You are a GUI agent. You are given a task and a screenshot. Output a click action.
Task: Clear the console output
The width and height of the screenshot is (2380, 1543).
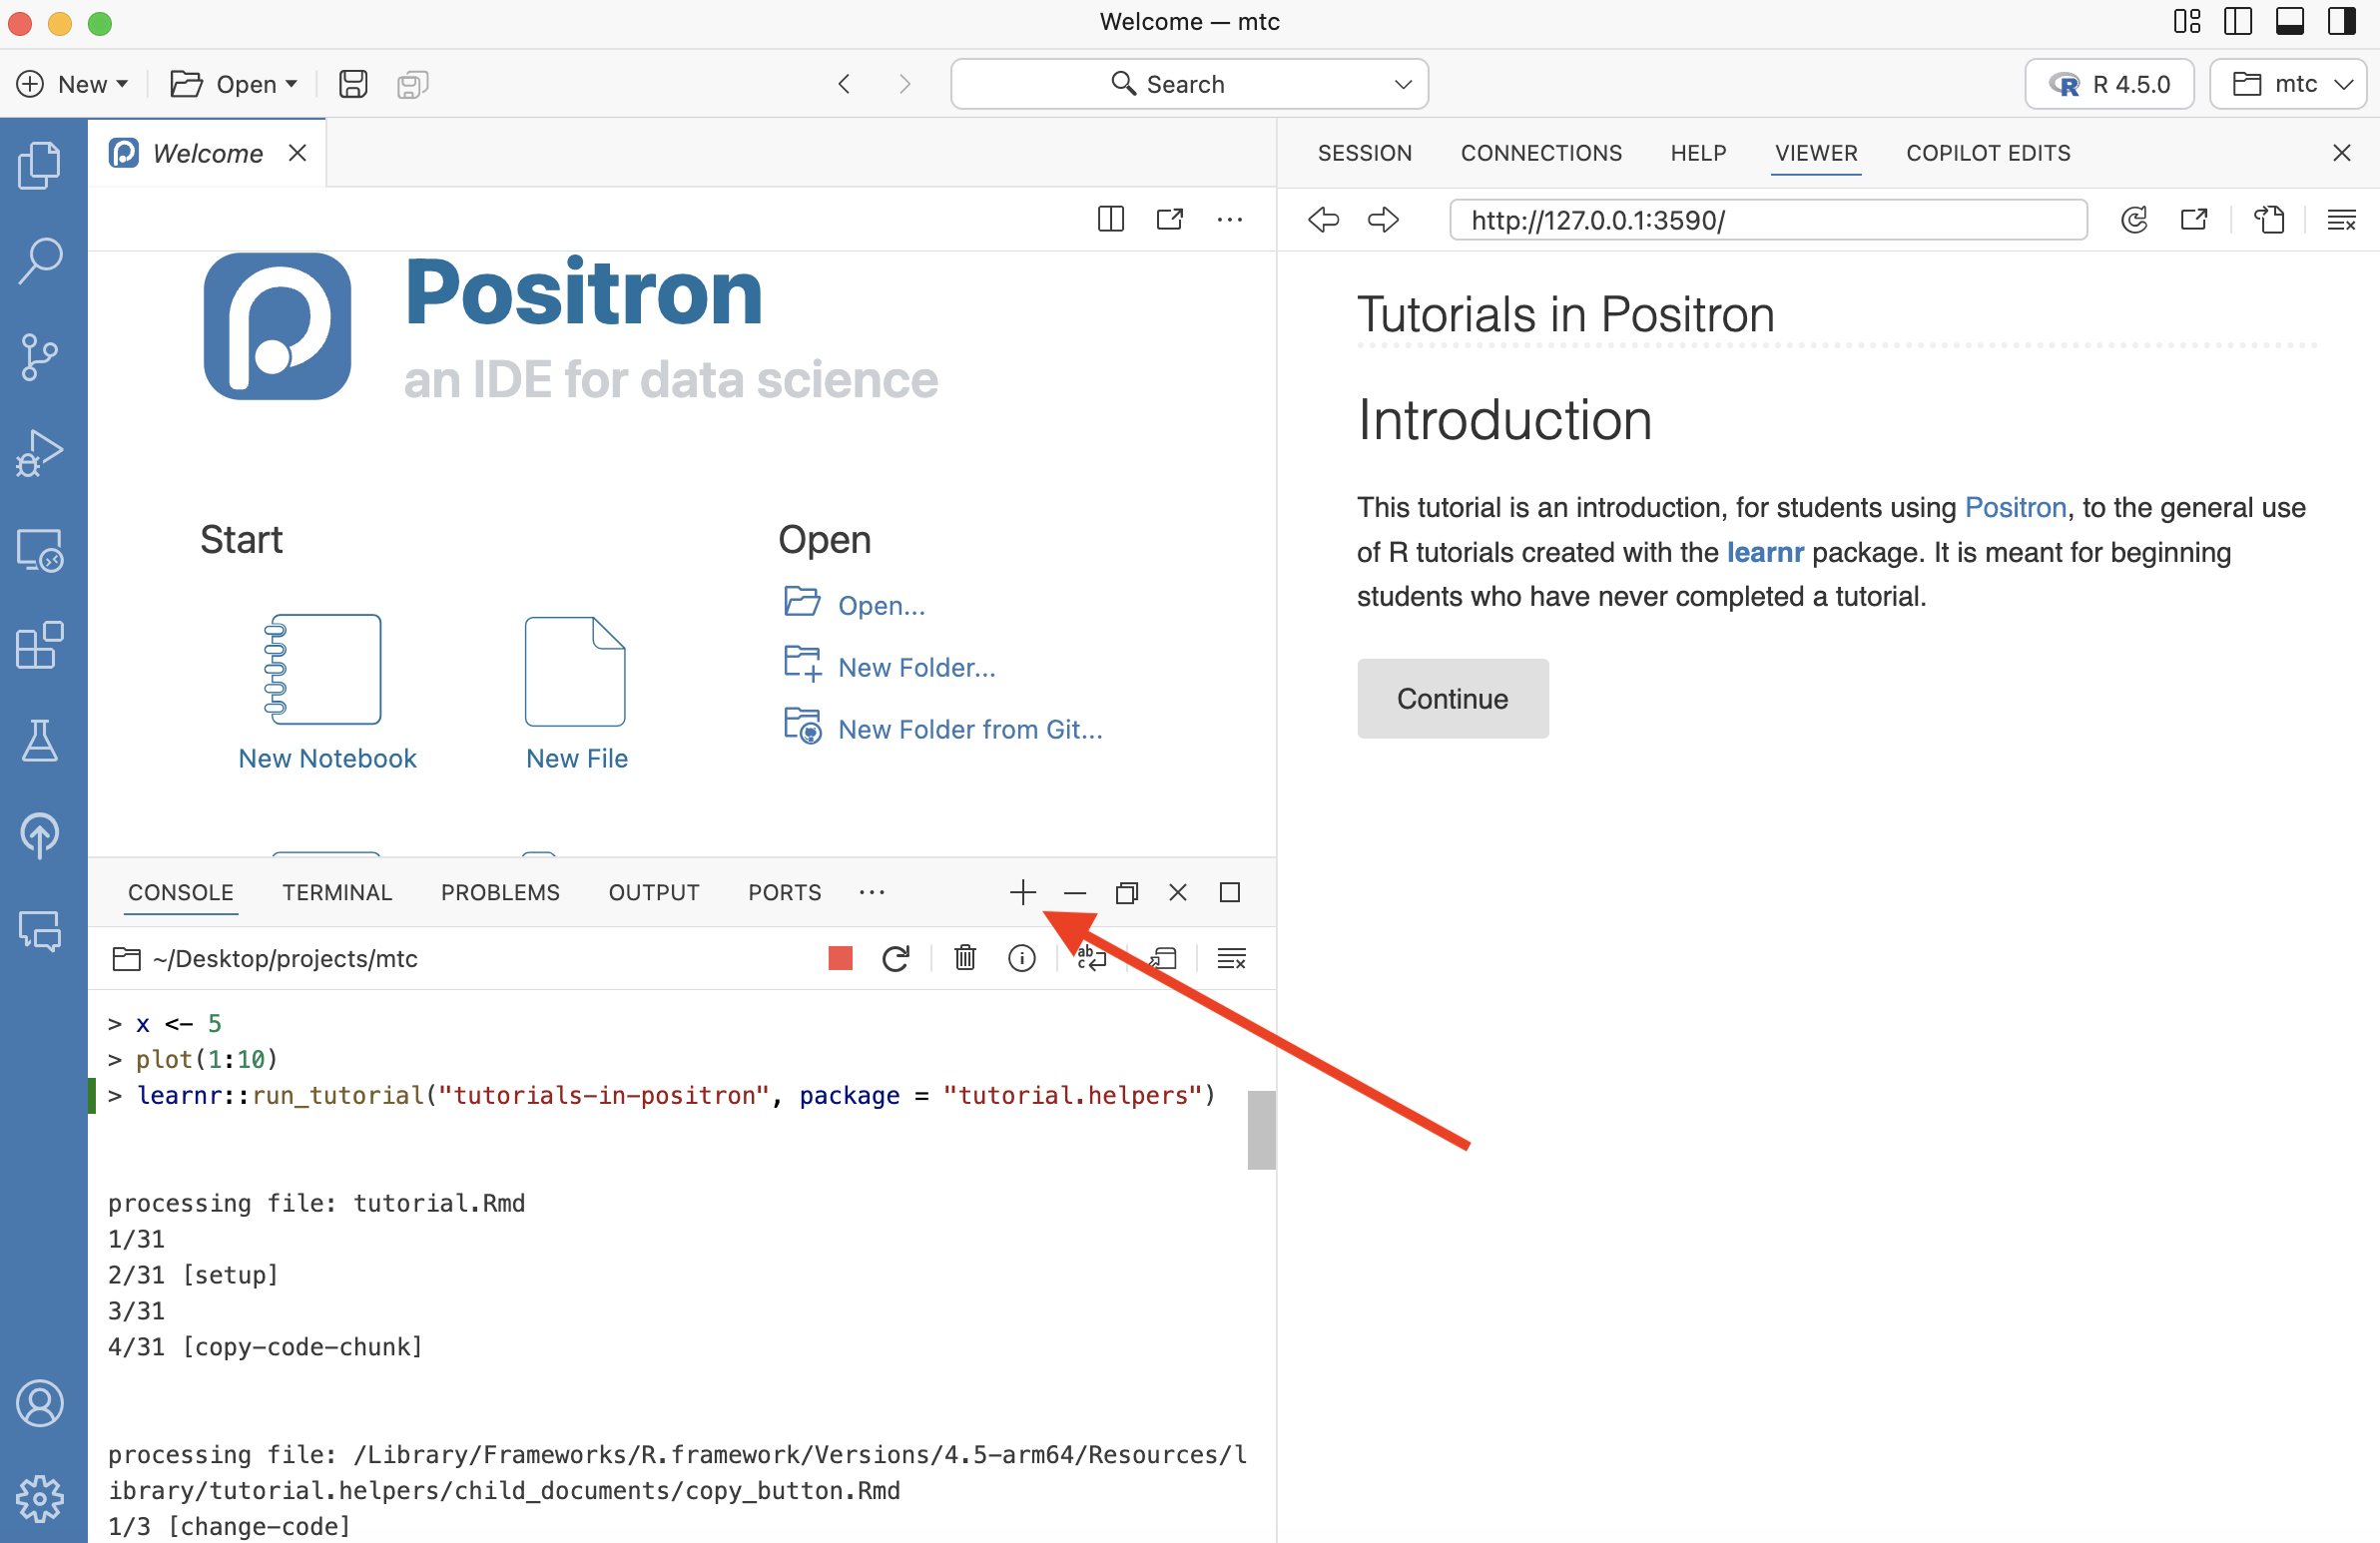(1231, 958)
